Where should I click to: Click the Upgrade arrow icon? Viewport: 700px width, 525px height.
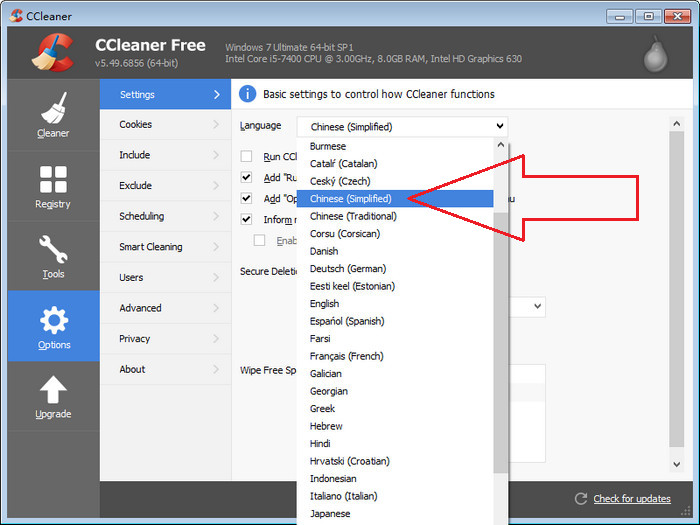[53, 389]
